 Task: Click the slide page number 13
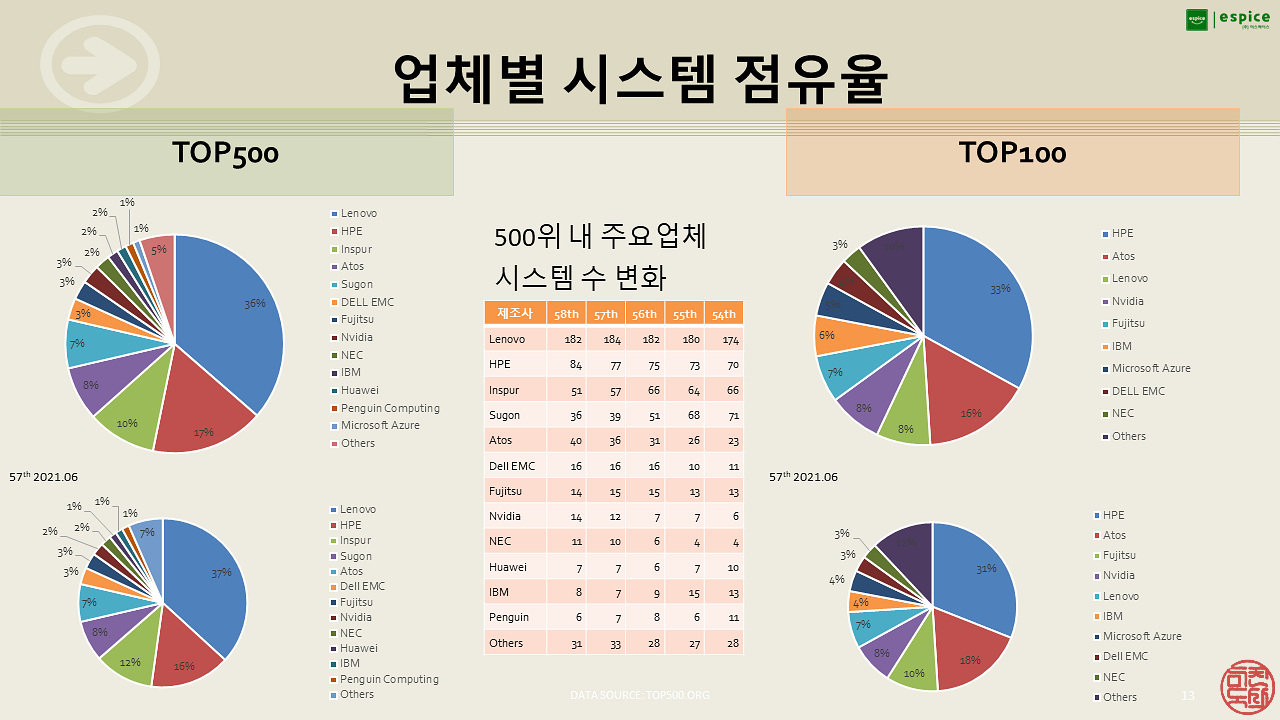(1188, 695)
